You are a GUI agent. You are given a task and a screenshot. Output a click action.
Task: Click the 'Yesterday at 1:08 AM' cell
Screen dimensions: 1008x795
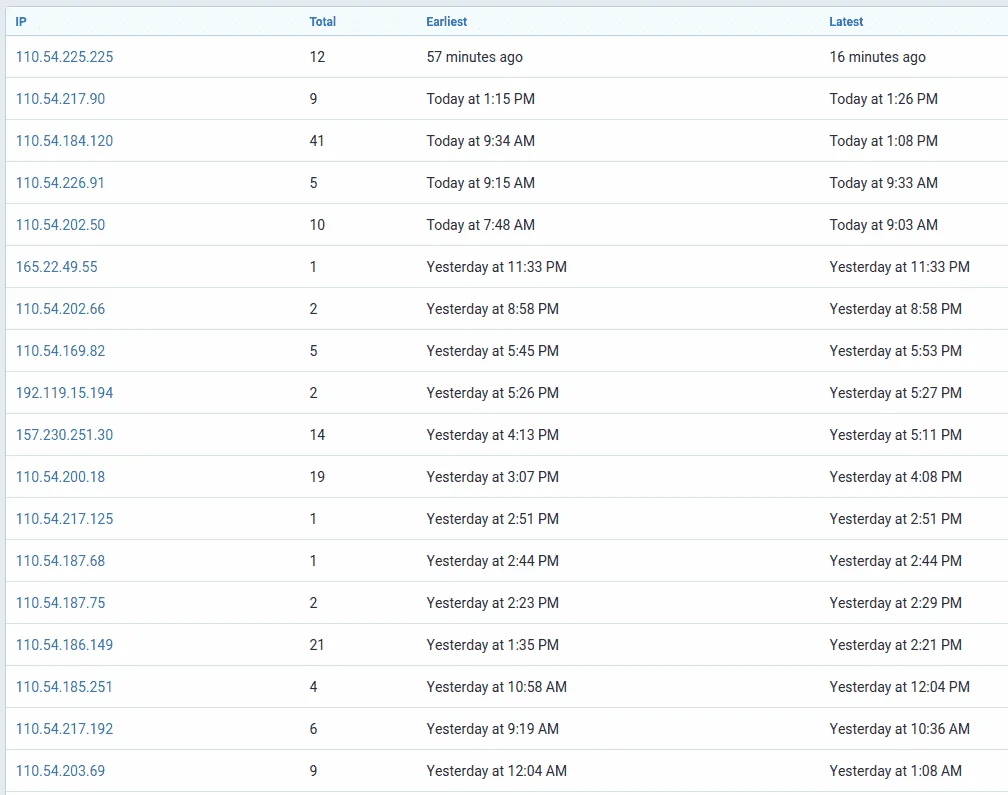point(896,771)
